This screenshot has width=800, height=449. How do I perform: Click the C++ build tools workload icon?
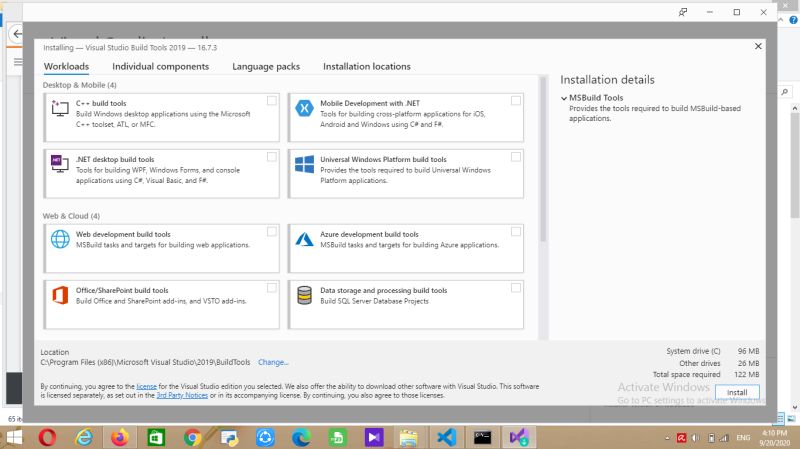[x=60, y=108]
